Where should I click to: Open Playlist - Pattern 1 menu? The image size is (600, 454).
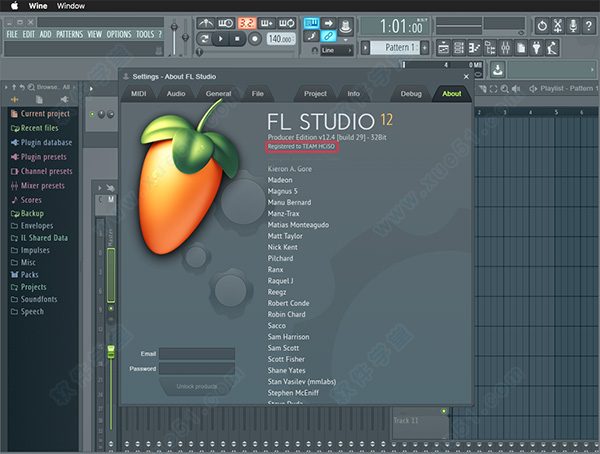pyautogui.click(x=533, y=89)
